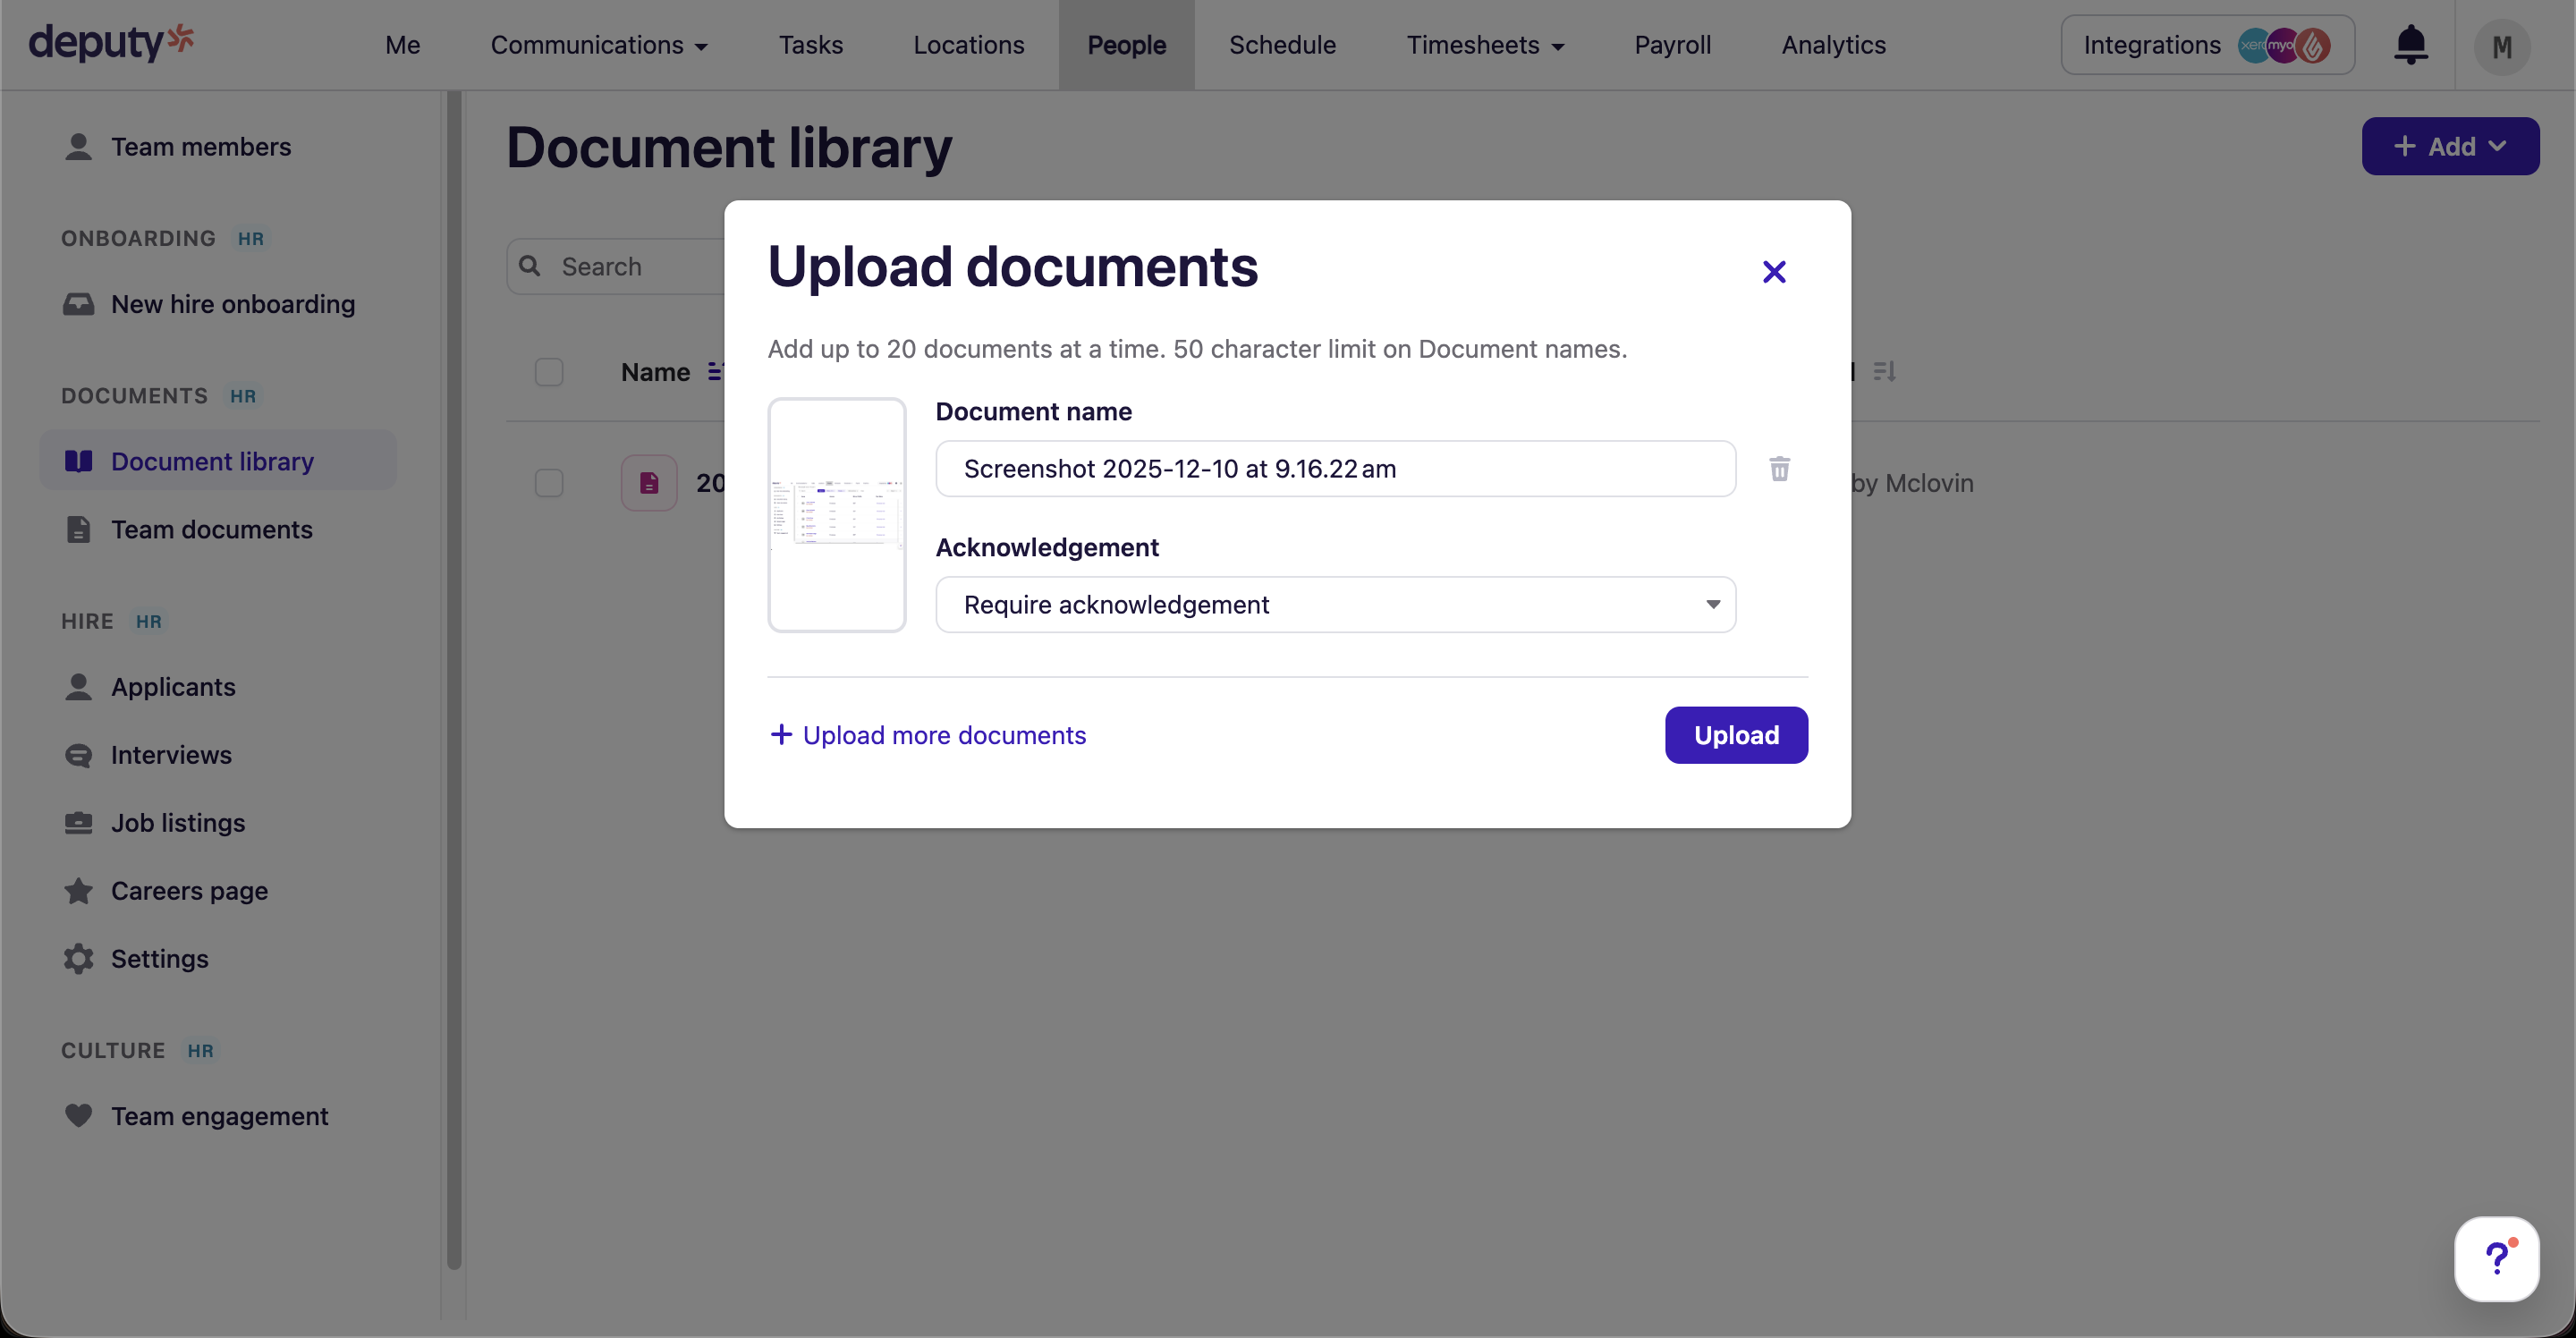Click the Team engagement heart icon
2576x1338 pixels.
pos(79,1116)
